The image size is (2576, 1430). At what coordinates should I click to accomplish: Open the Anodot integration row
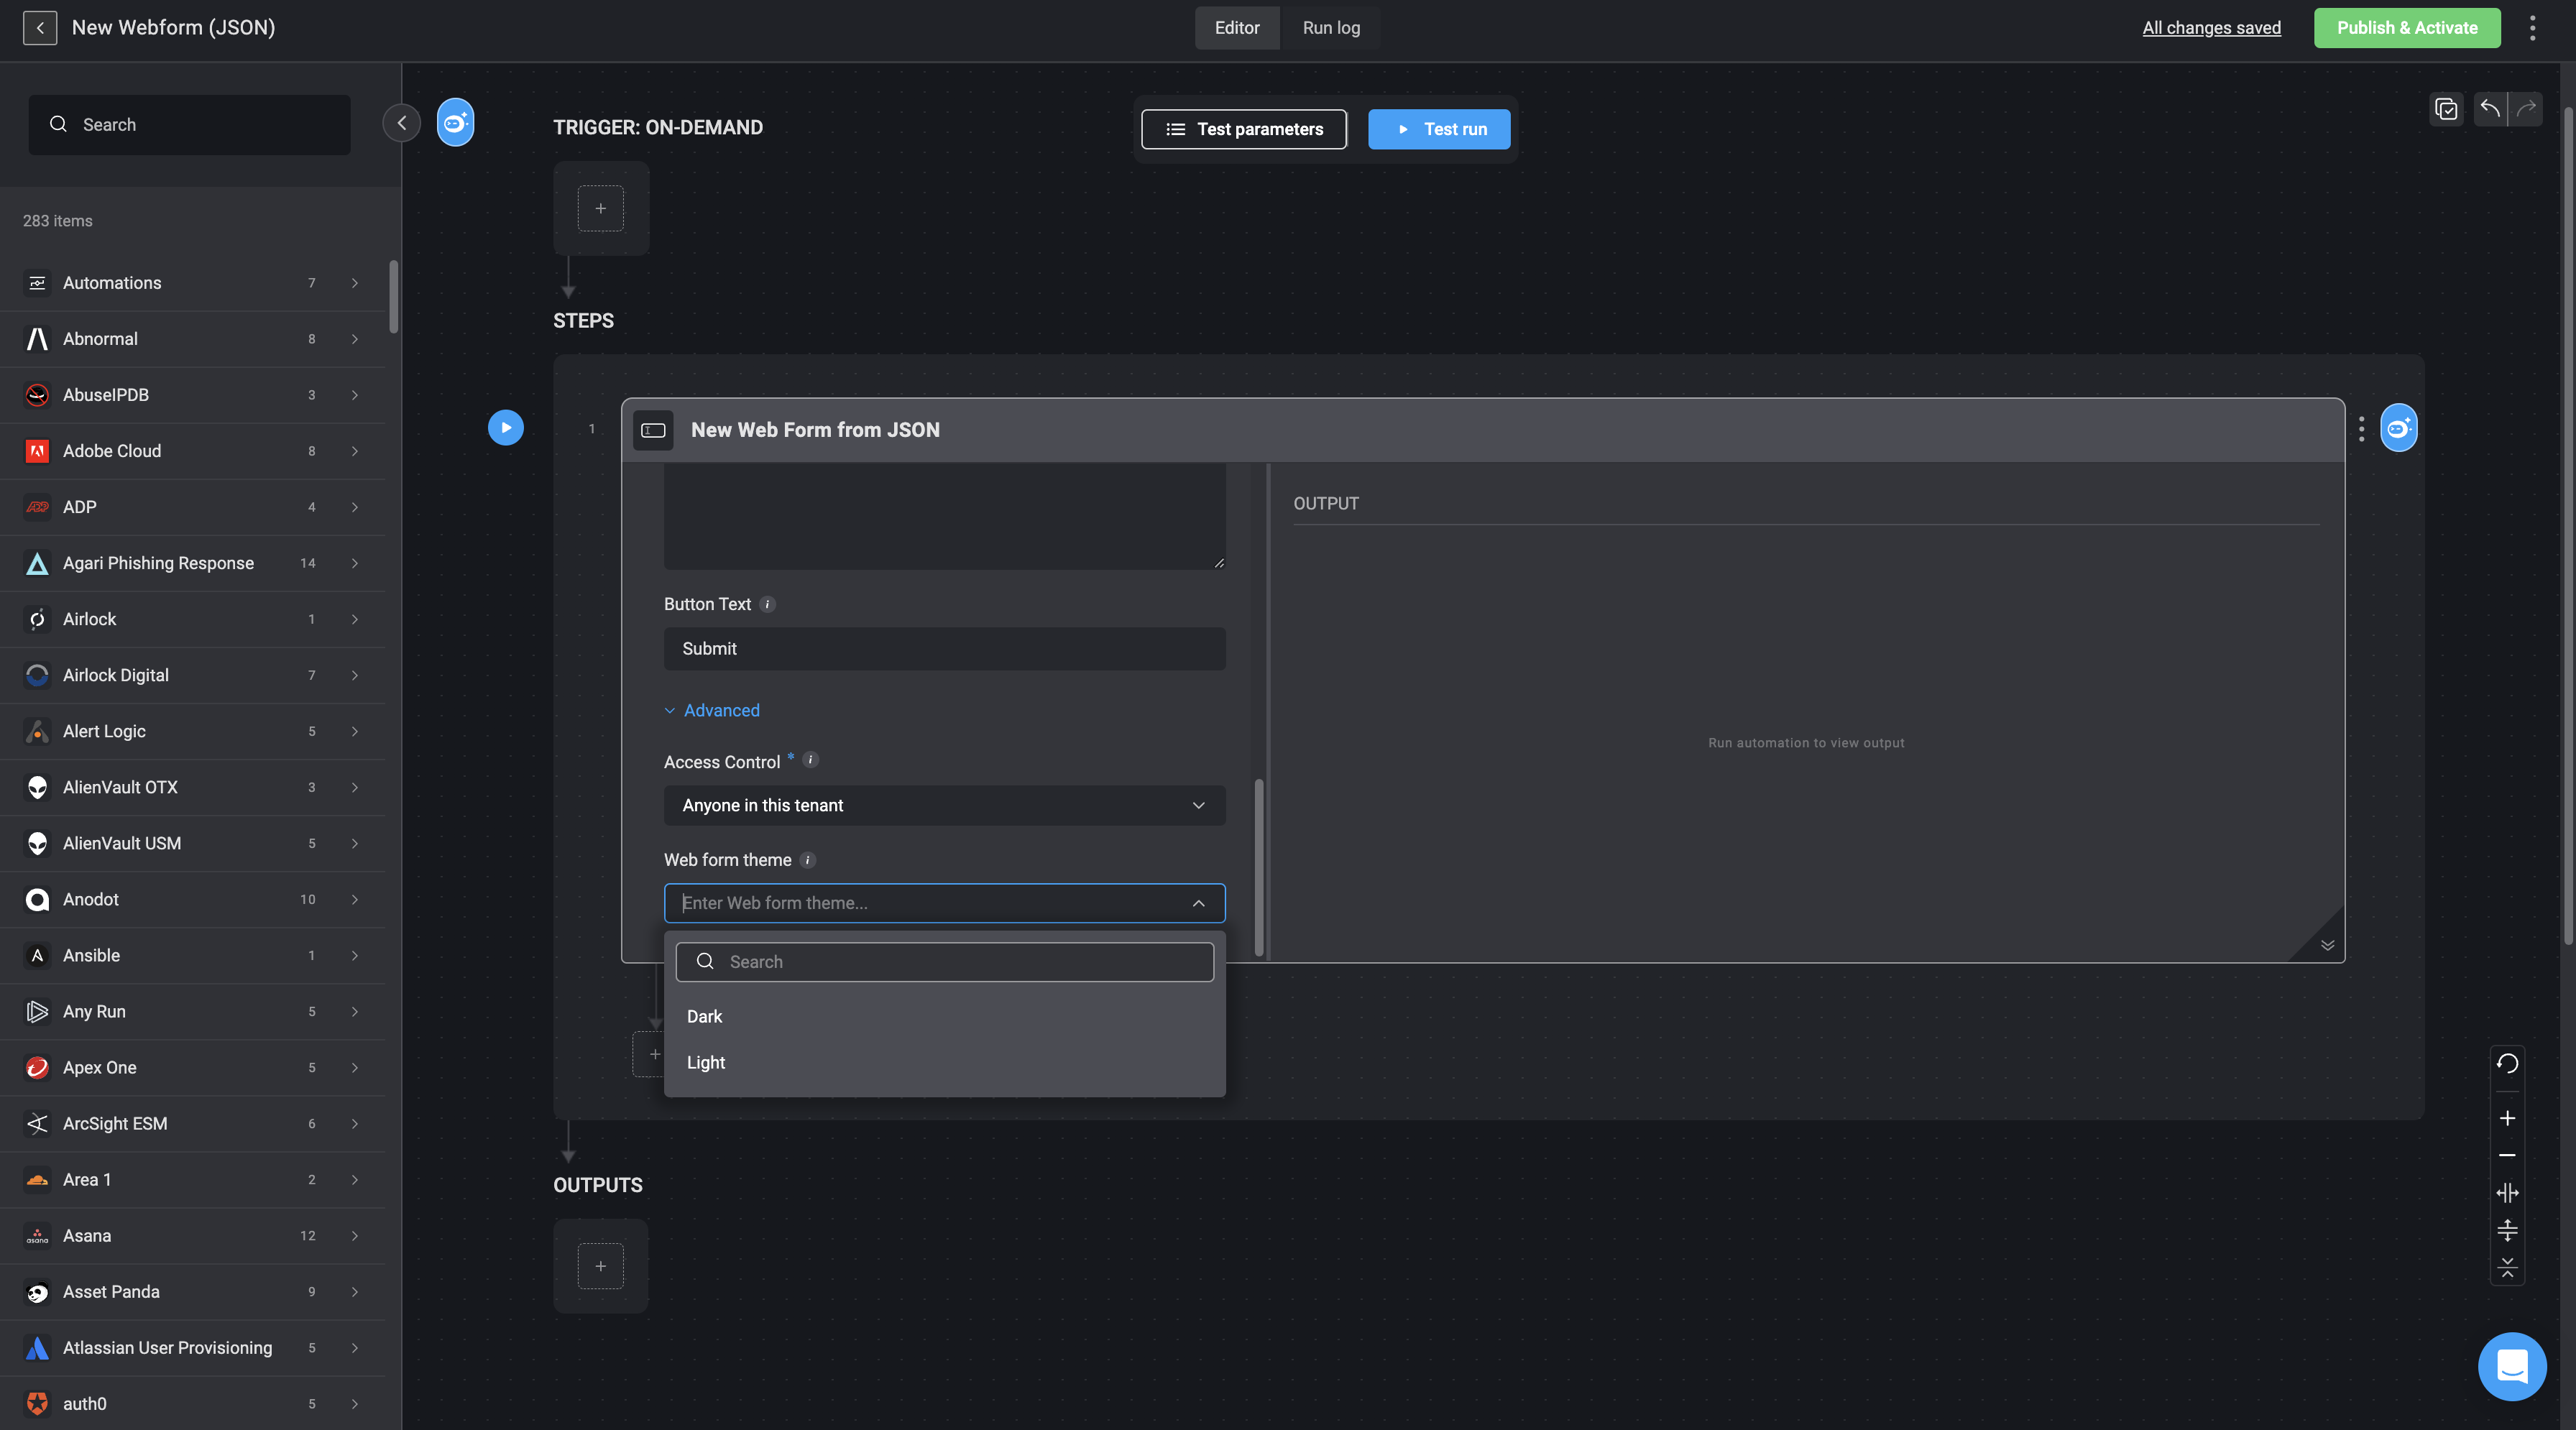[x=192, y=900]
